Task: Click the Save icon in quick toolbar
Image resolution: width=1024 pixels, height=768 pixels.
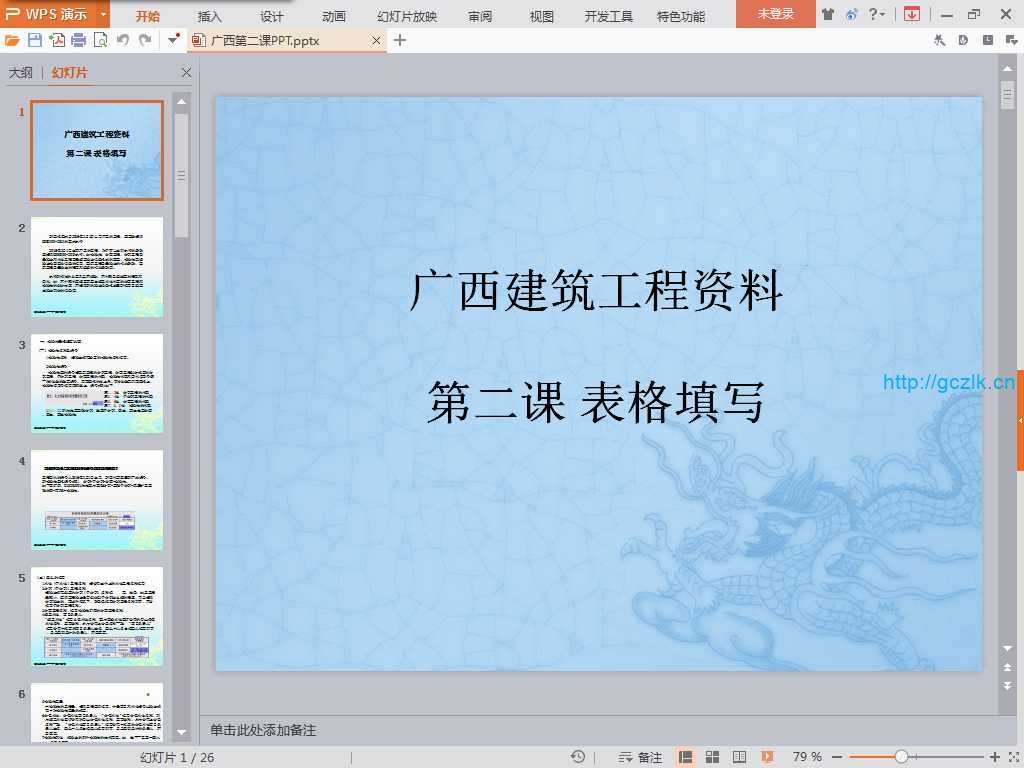Action: pyautogui.click(x=35, y=40)
